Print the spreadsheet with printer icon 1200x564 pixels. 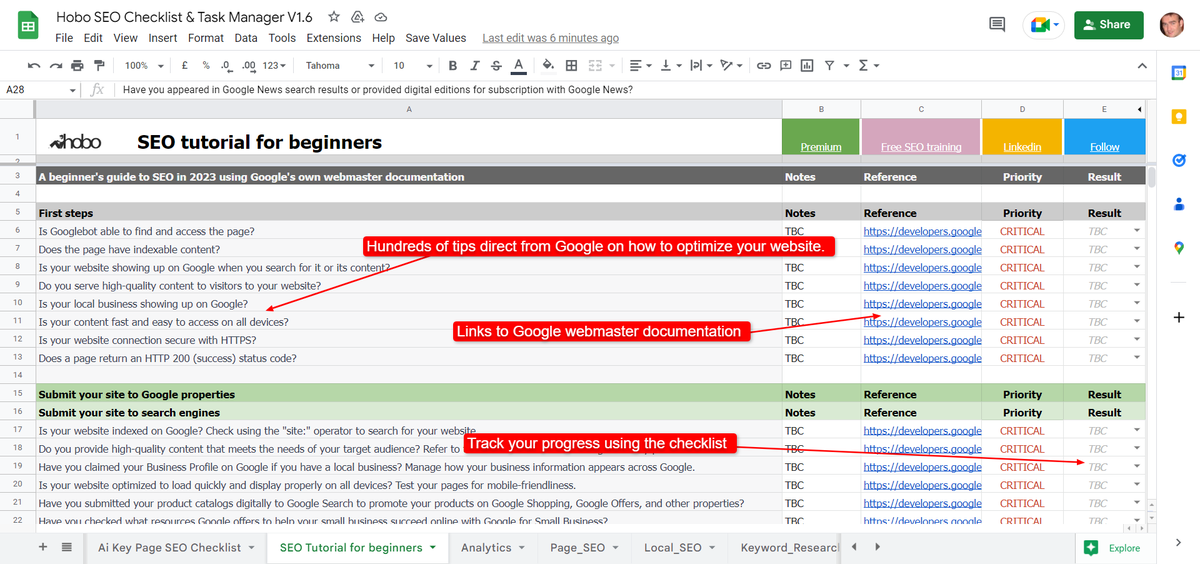pos(77,66)
